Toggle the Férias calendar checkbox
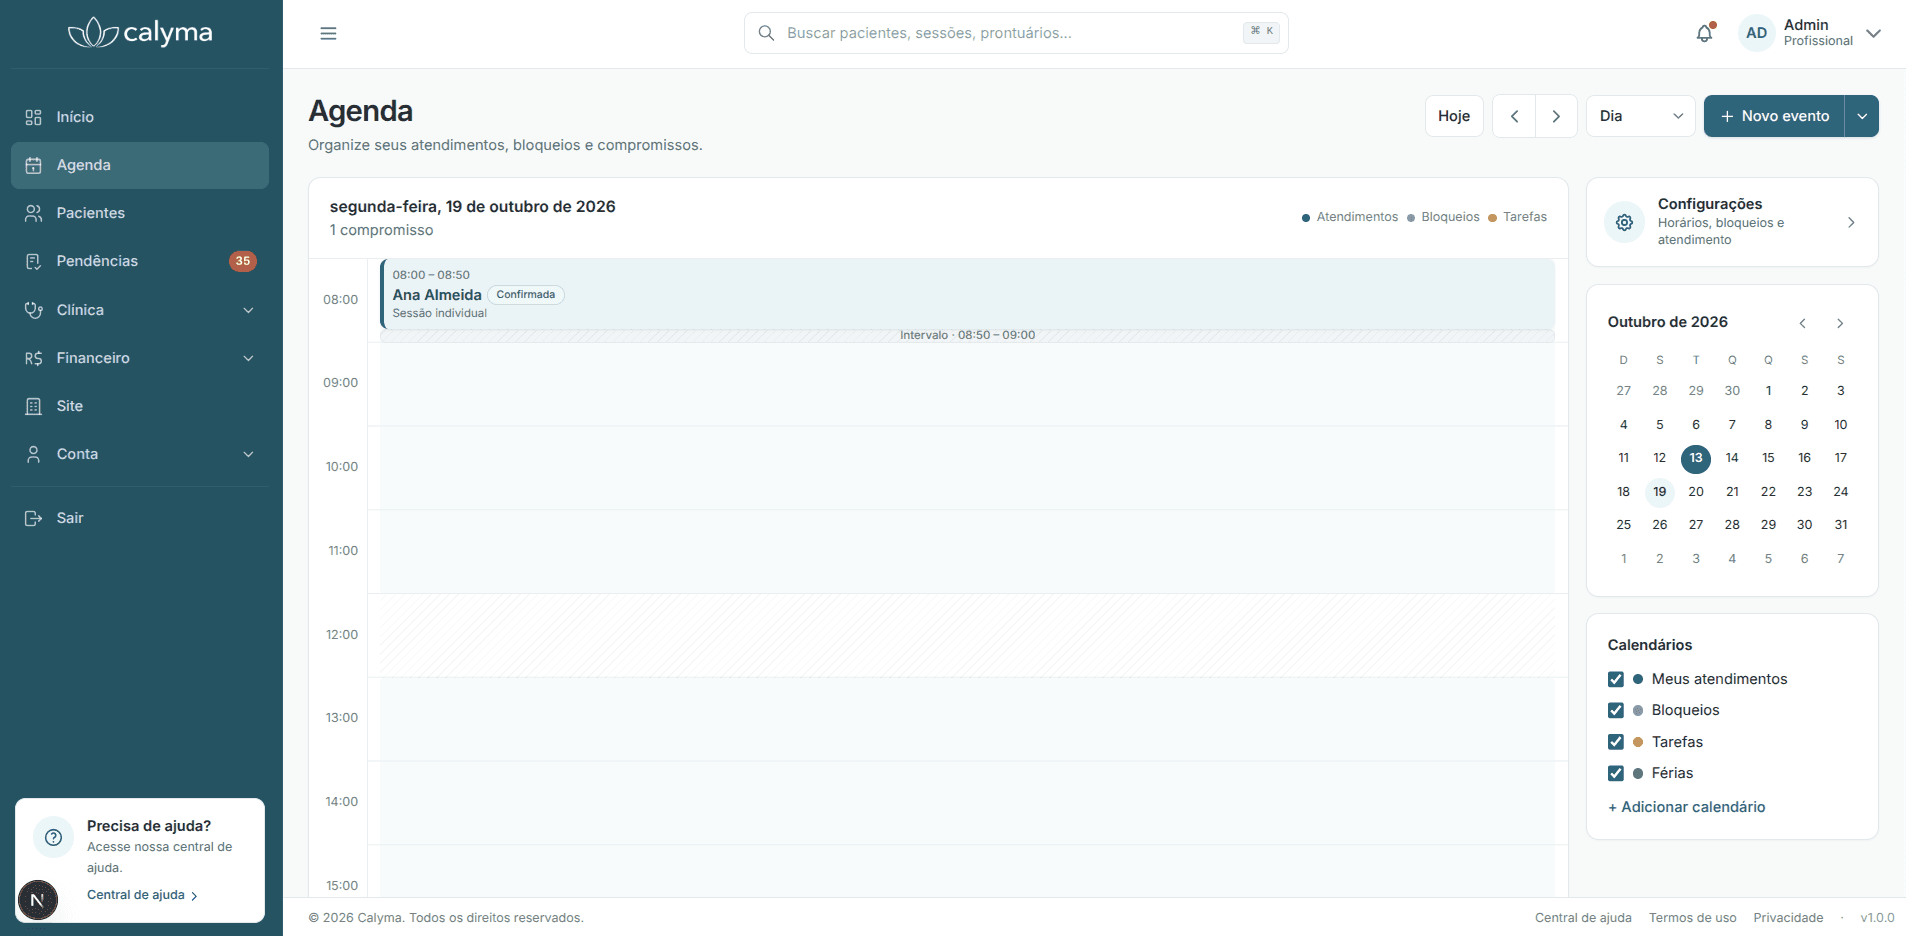Image resolution: width=1906 pixels, height=936 pixels. [1616, 773]
